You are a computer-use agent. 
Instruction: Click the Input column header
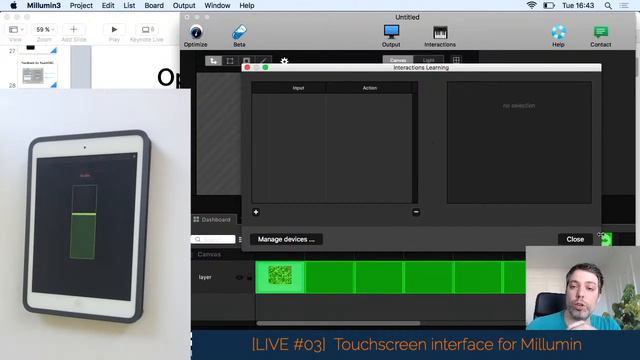298,88
